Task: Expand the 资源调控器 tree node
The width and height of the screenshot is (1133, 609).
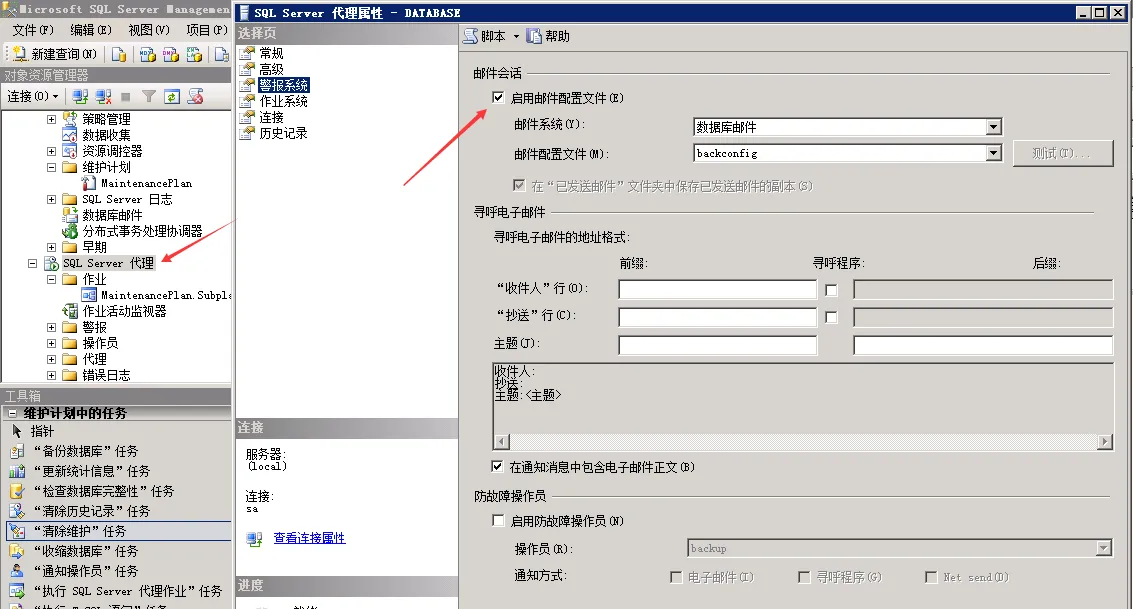Action: (x=51, y=151)
